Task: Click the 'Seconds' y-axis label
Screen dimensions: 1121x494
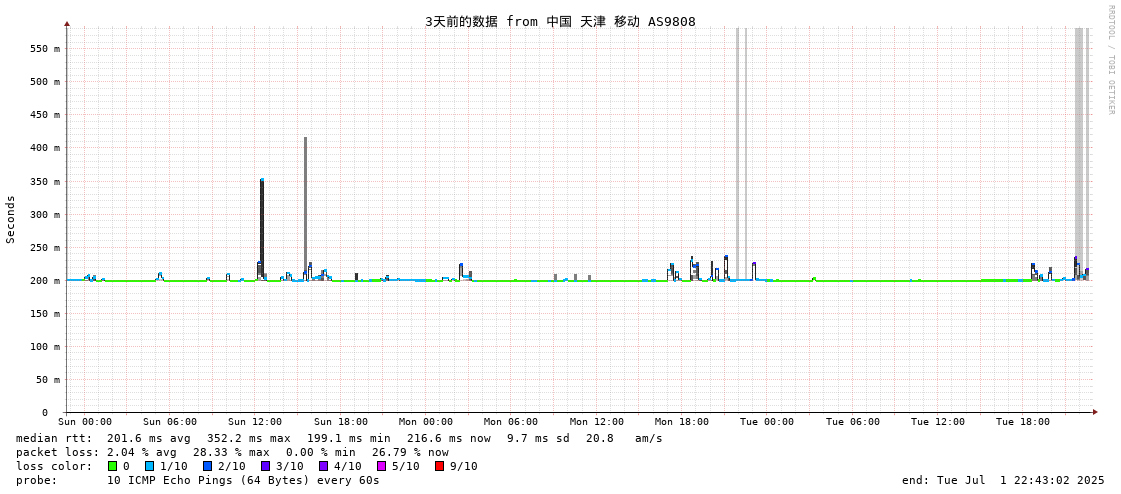Action: click(x=11, y=219)
